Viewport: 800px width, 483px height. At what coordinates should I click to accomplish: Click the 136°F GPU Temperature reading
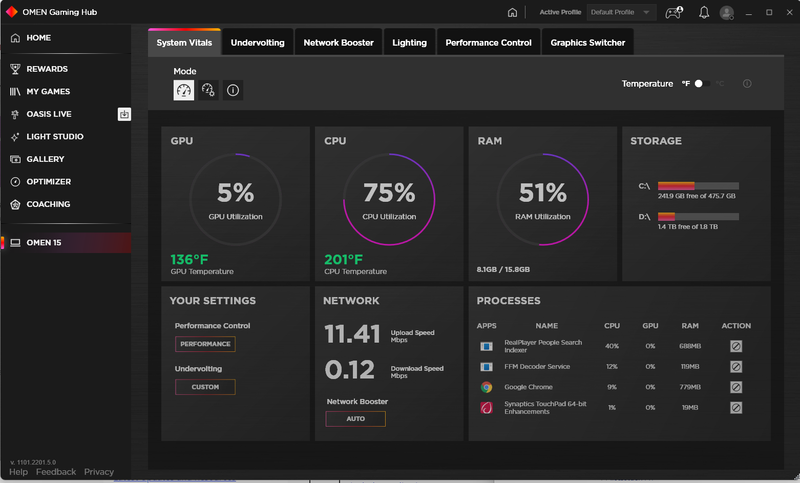point(189,260)
